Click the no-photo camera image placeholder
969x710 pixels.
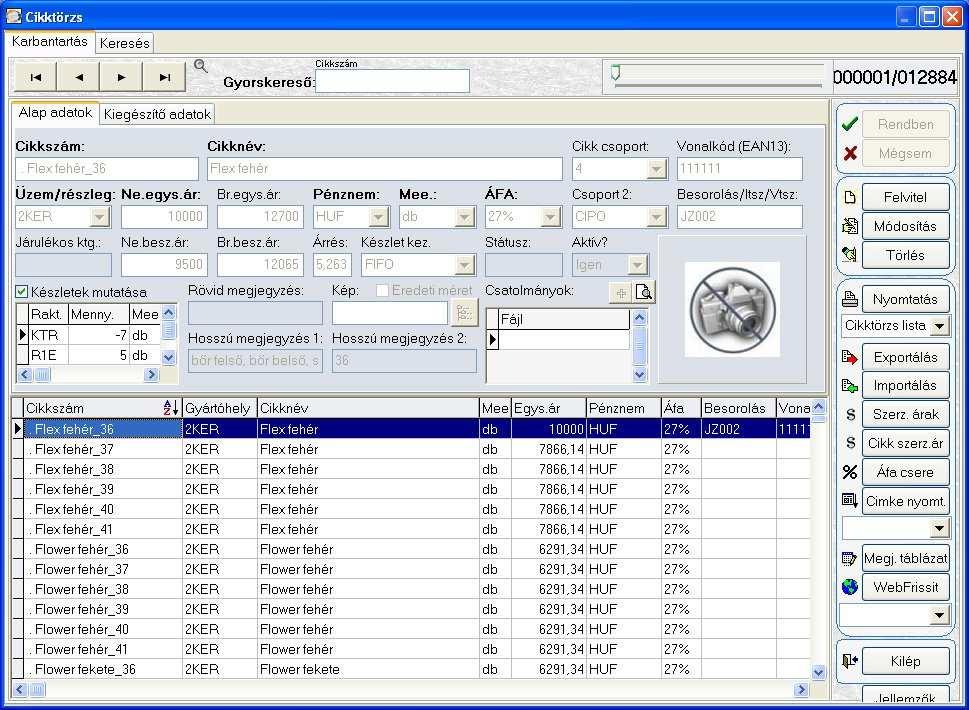click(732, 309)
